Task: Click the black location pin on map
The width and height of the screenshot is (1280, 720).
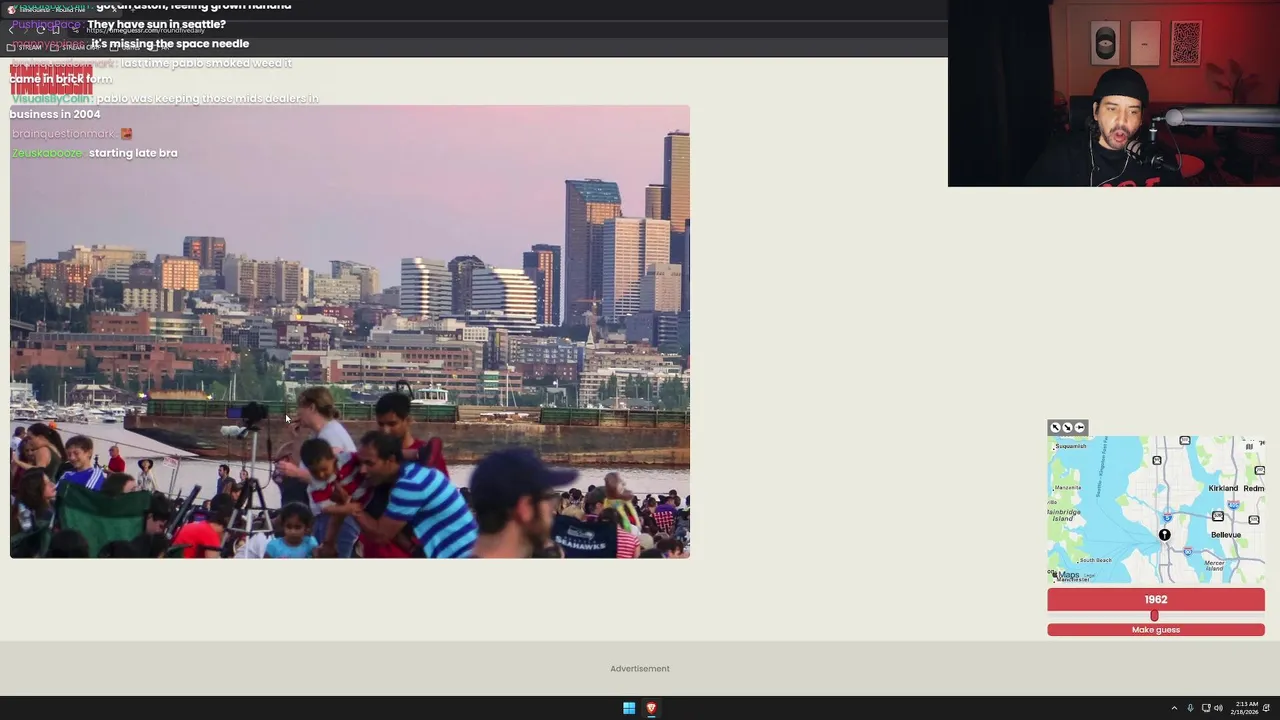Action: pyautogui.click(x=1164, y=535)
